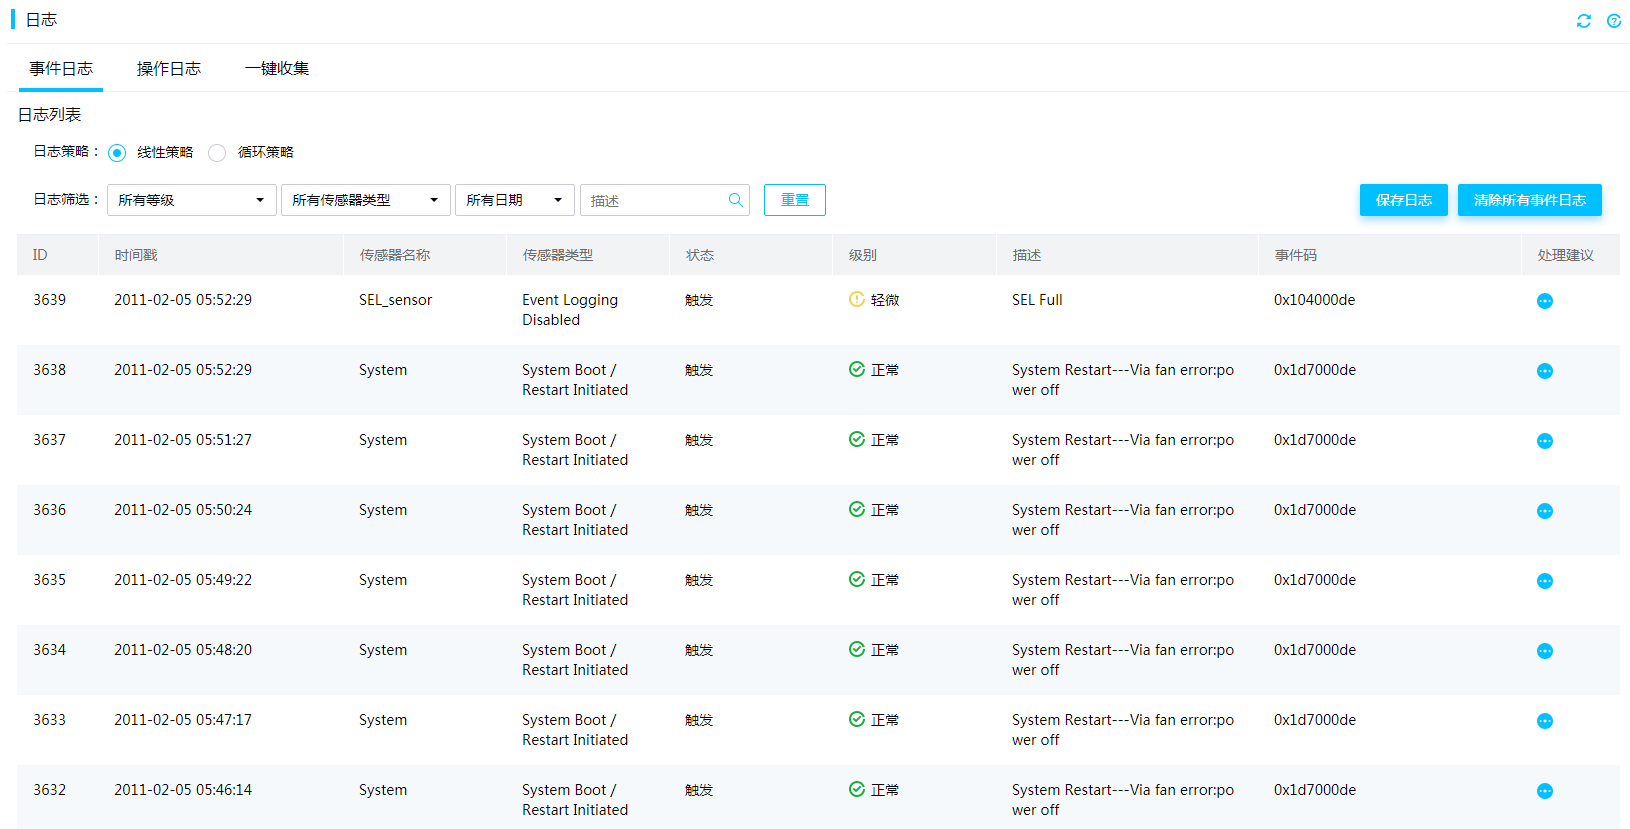Refresh the log page

tap(1584, 21)
